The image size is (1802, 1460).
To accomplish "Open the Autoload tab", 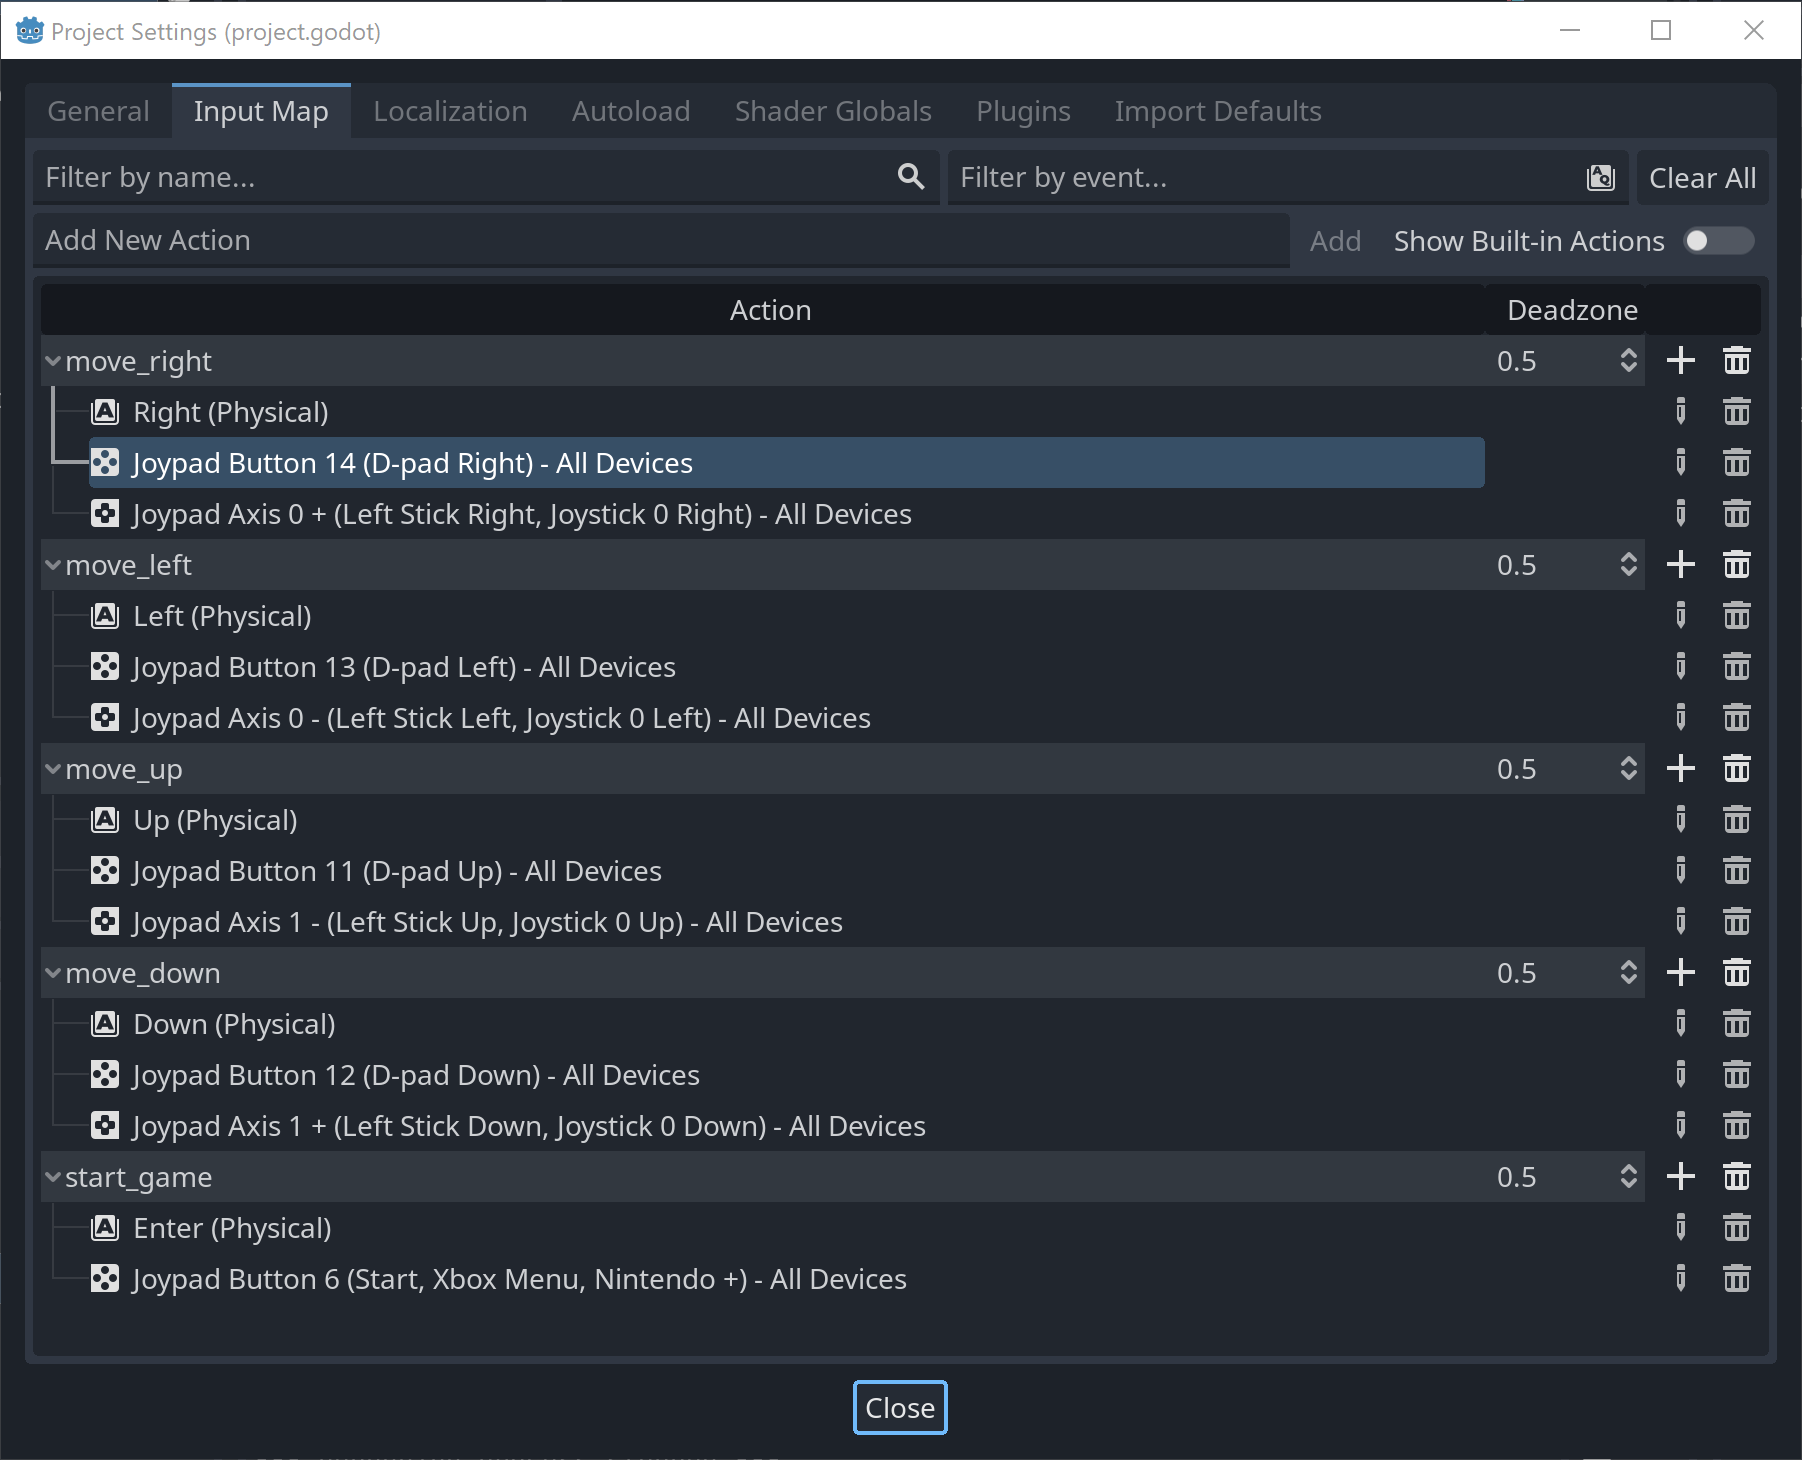I will coord(630,111).
